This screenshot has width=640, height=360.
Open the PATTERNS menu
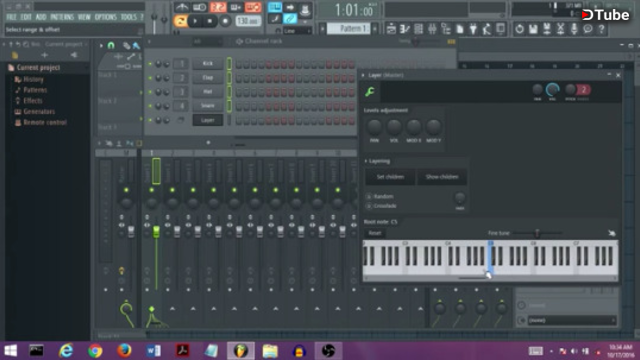tap(62, 17)
